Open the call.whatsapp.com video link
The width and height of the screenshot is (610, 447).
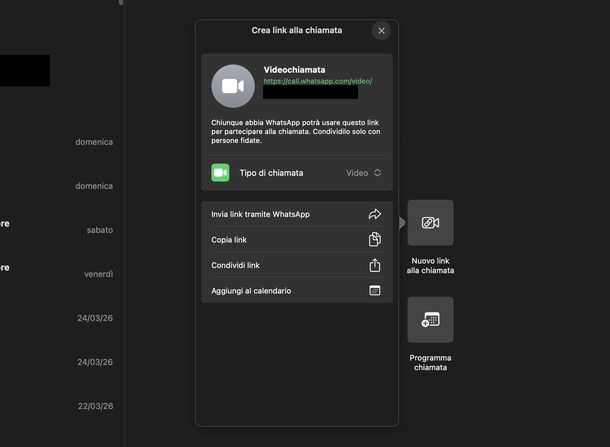click(x=318, y=81)
